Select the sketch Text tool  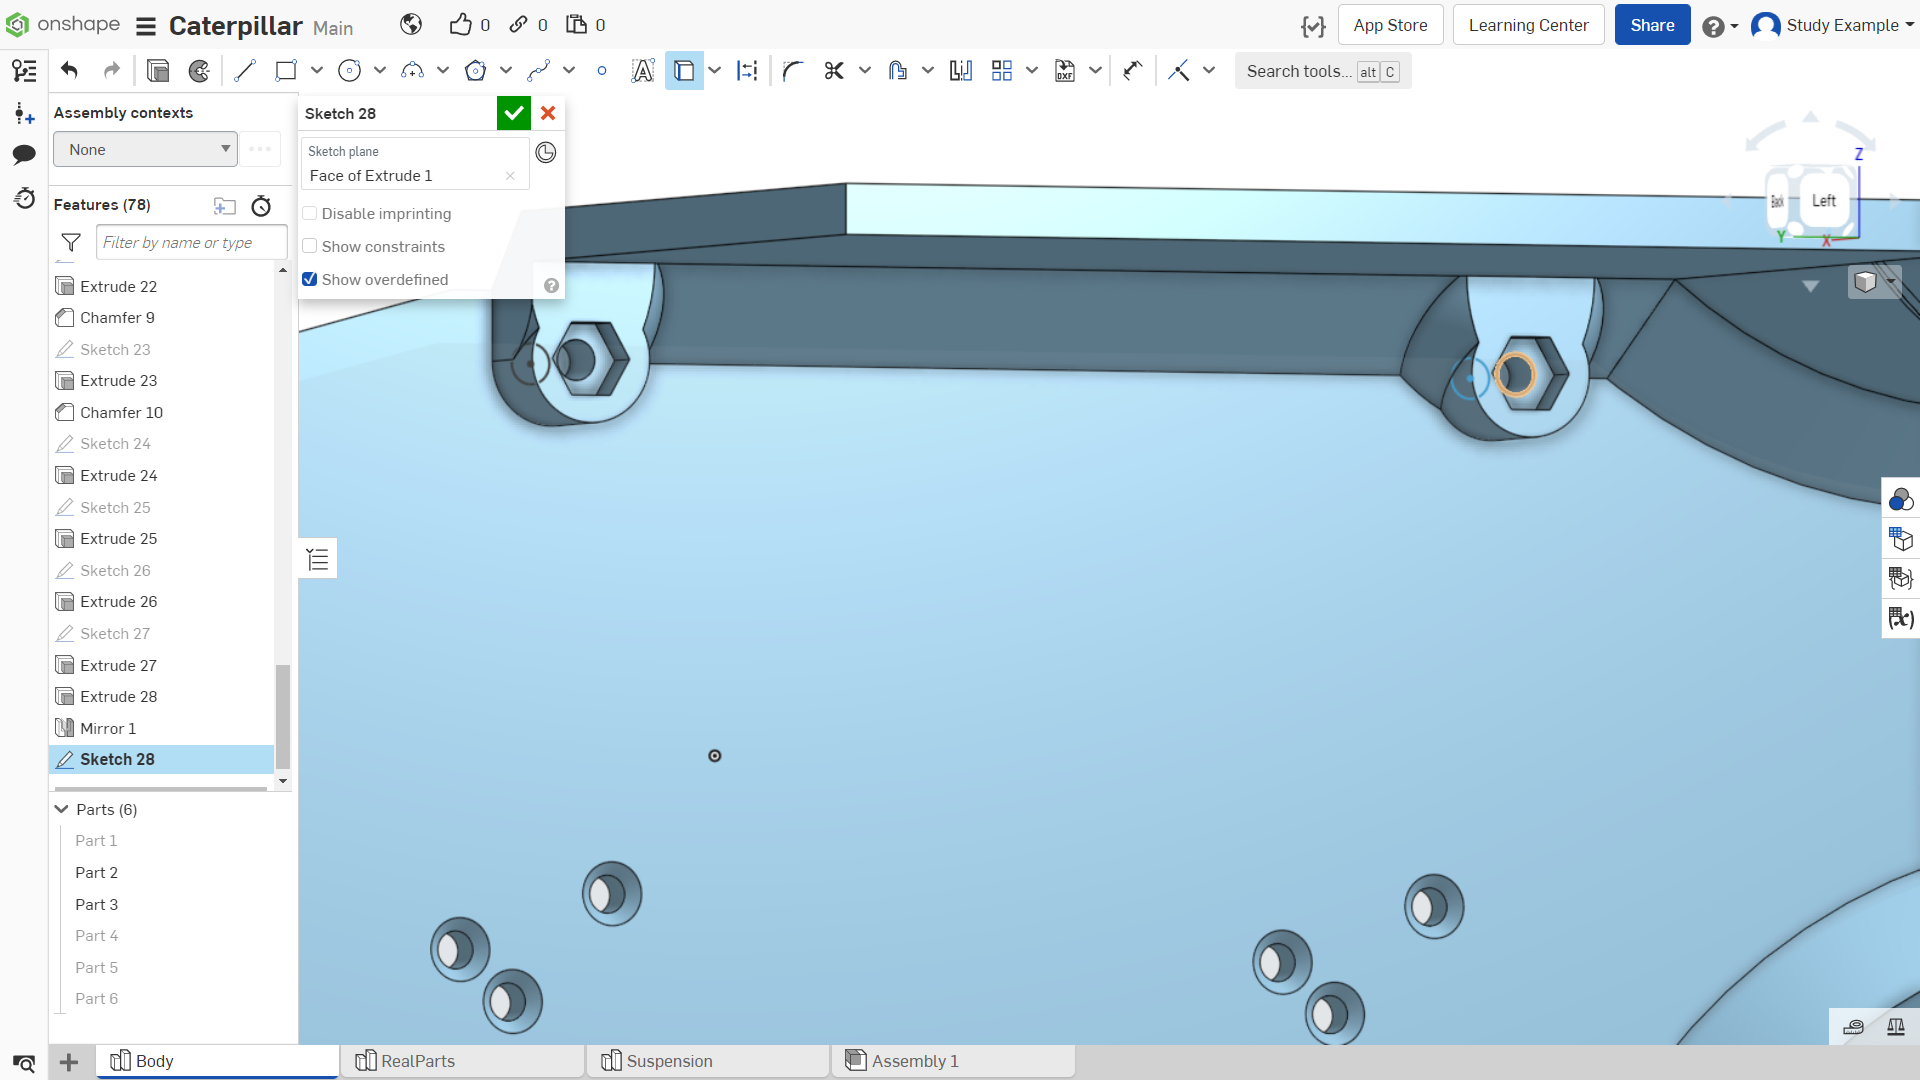[642, 71]
